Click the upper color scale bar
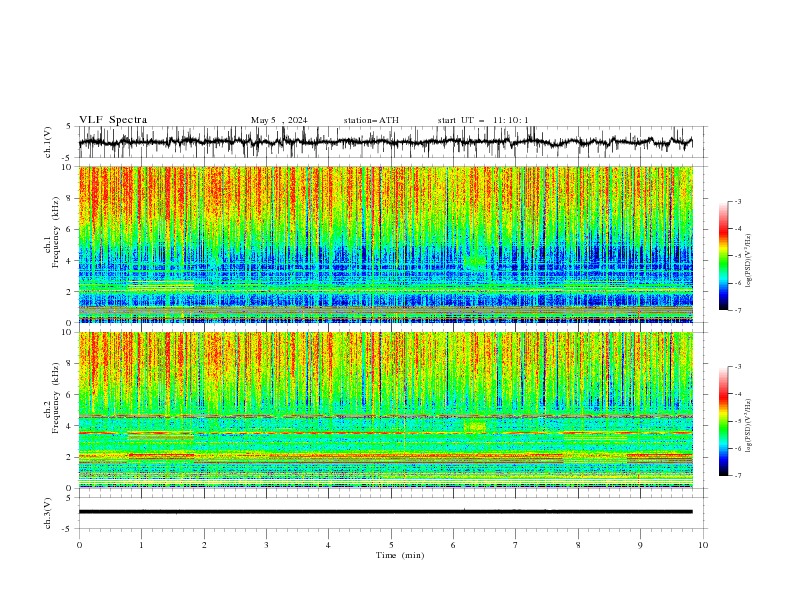 (723, 256)
